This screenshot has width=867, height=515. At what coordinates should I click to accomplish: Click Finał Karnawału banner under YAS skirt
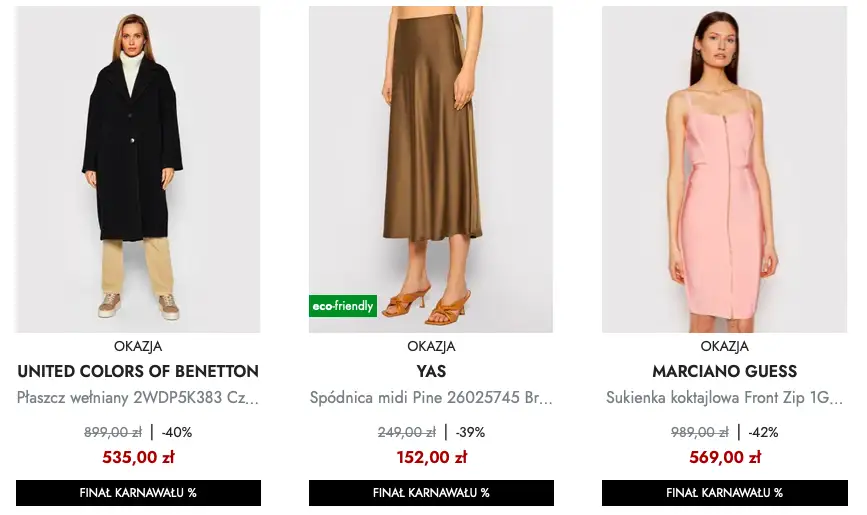[x=431, y=493]
